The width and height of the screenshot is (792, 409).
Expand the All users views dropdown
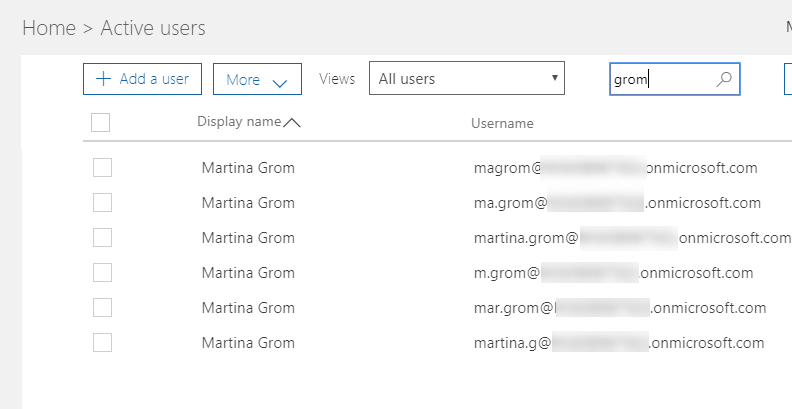click(x=467, y=78)
